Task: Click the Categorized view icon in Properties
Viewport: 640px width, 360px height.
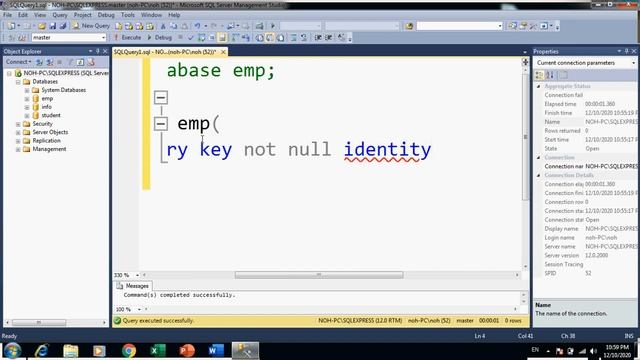Action: click(x=540, y=75)
